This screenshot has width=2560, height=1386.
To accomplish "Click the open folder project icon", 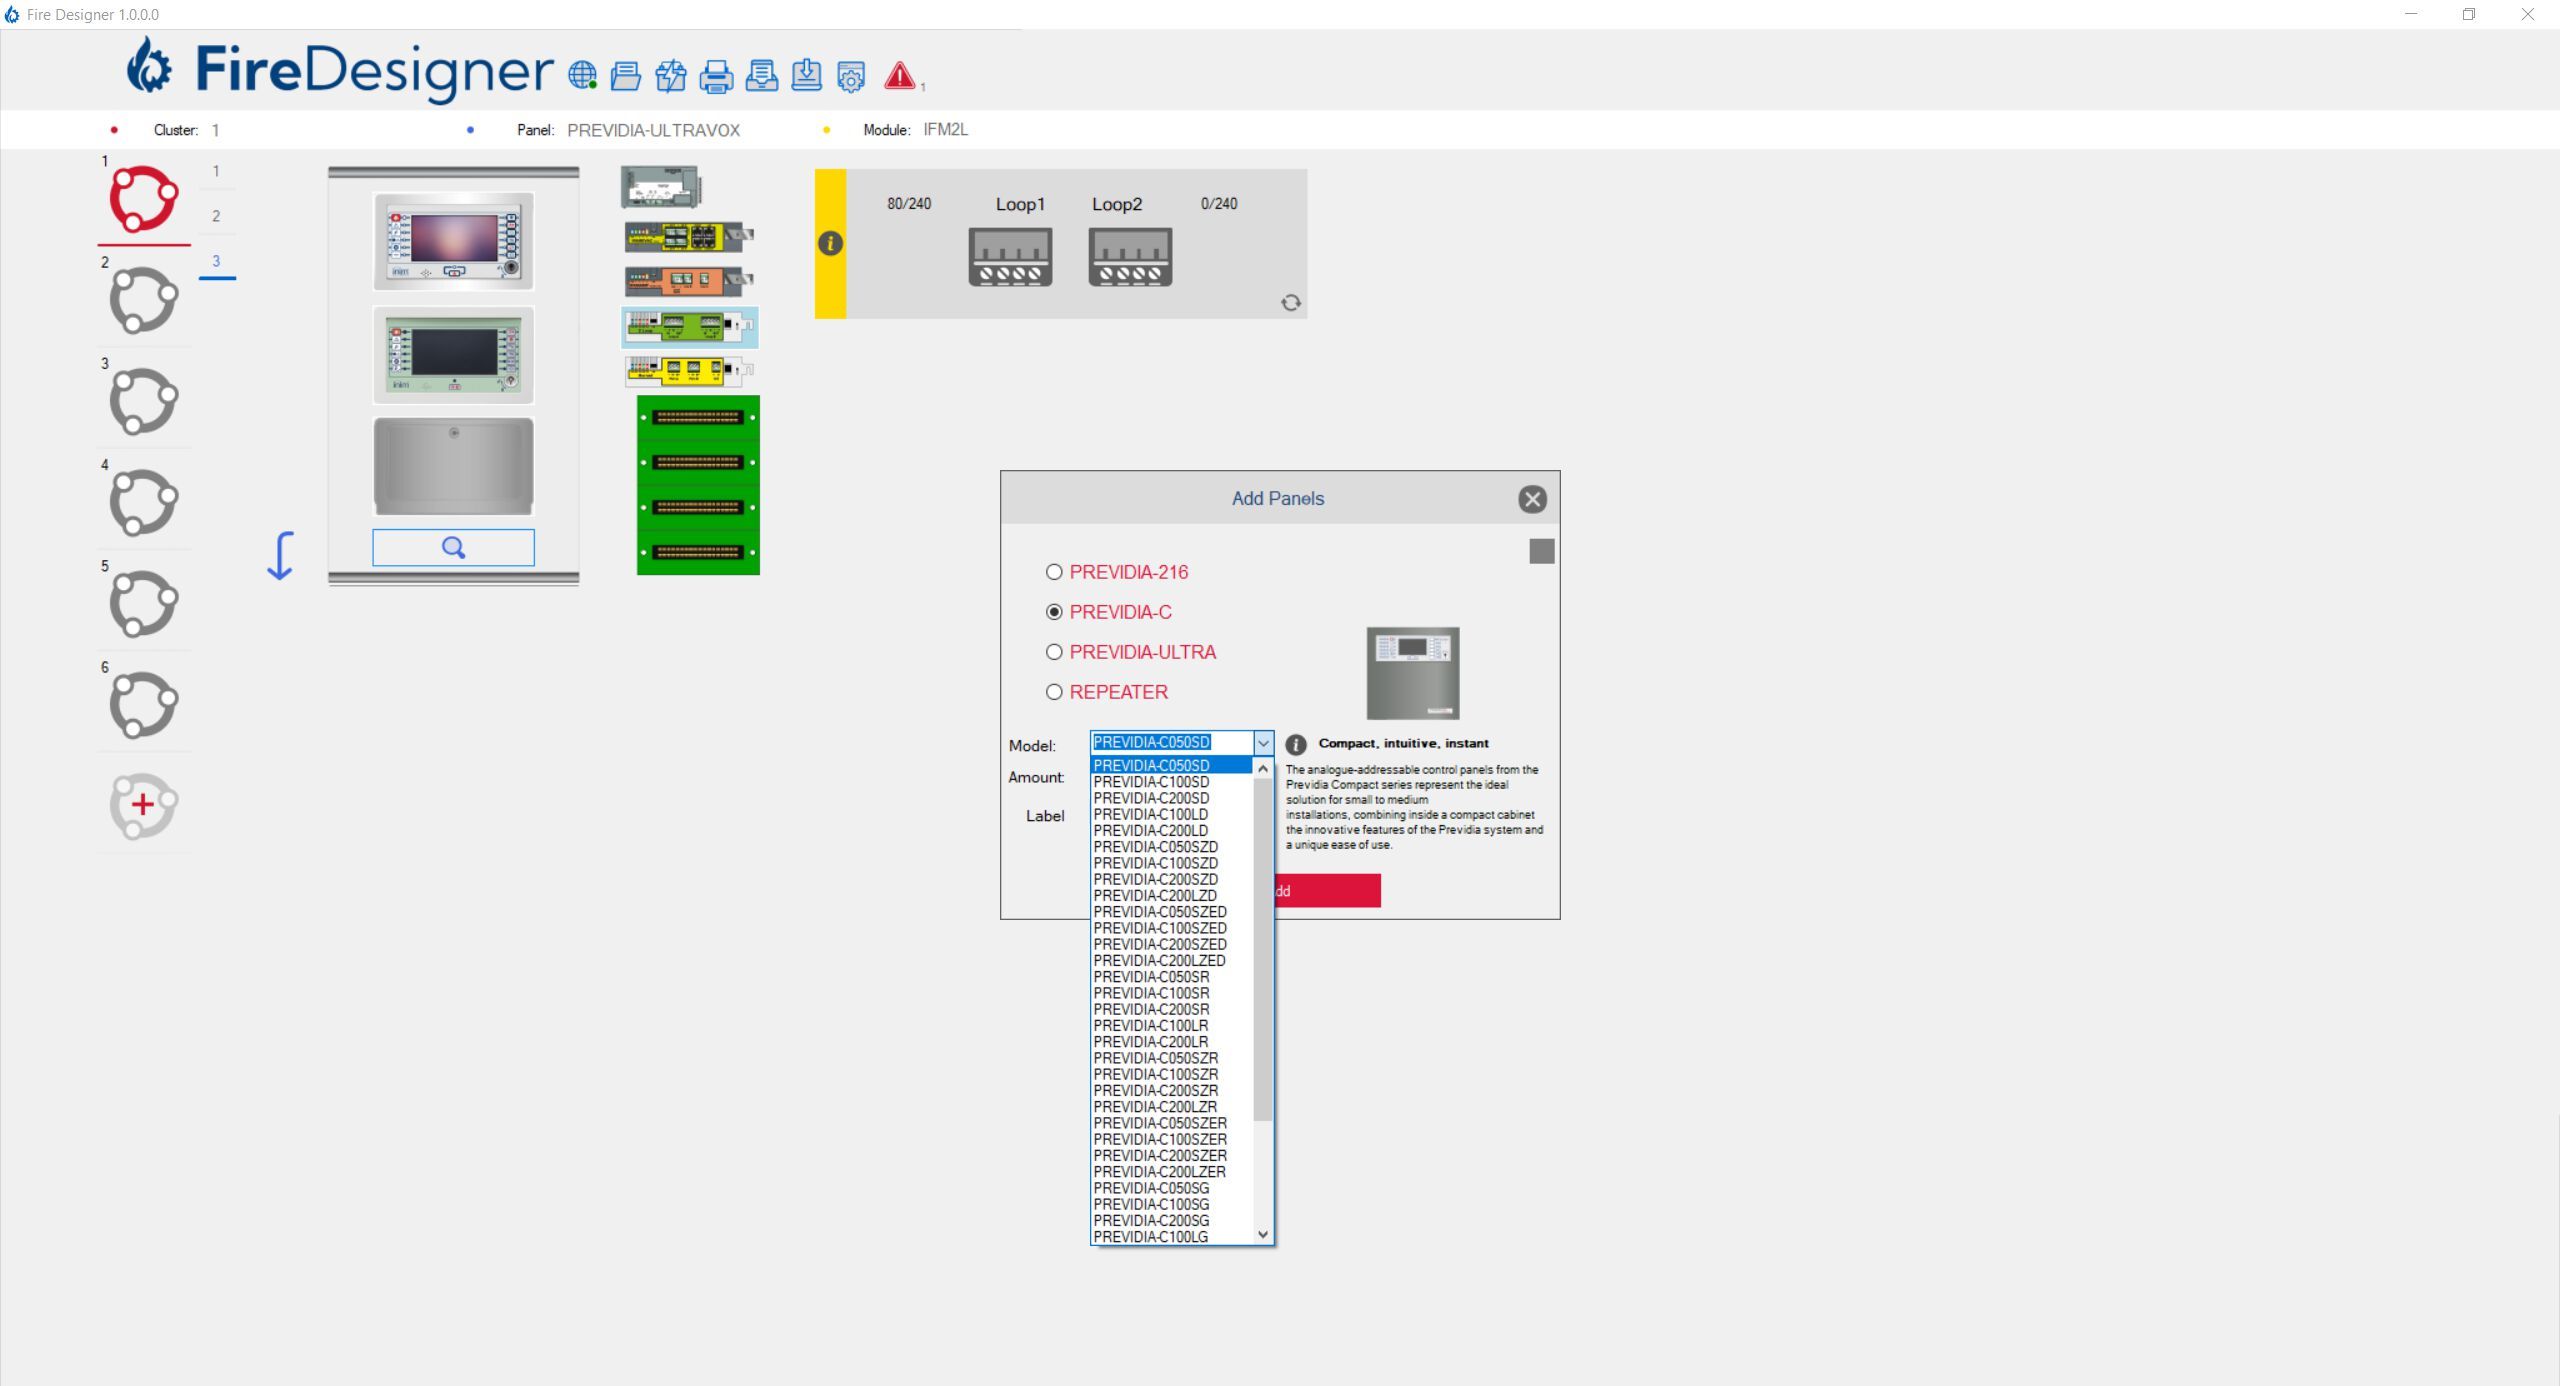I will [626, 76].
